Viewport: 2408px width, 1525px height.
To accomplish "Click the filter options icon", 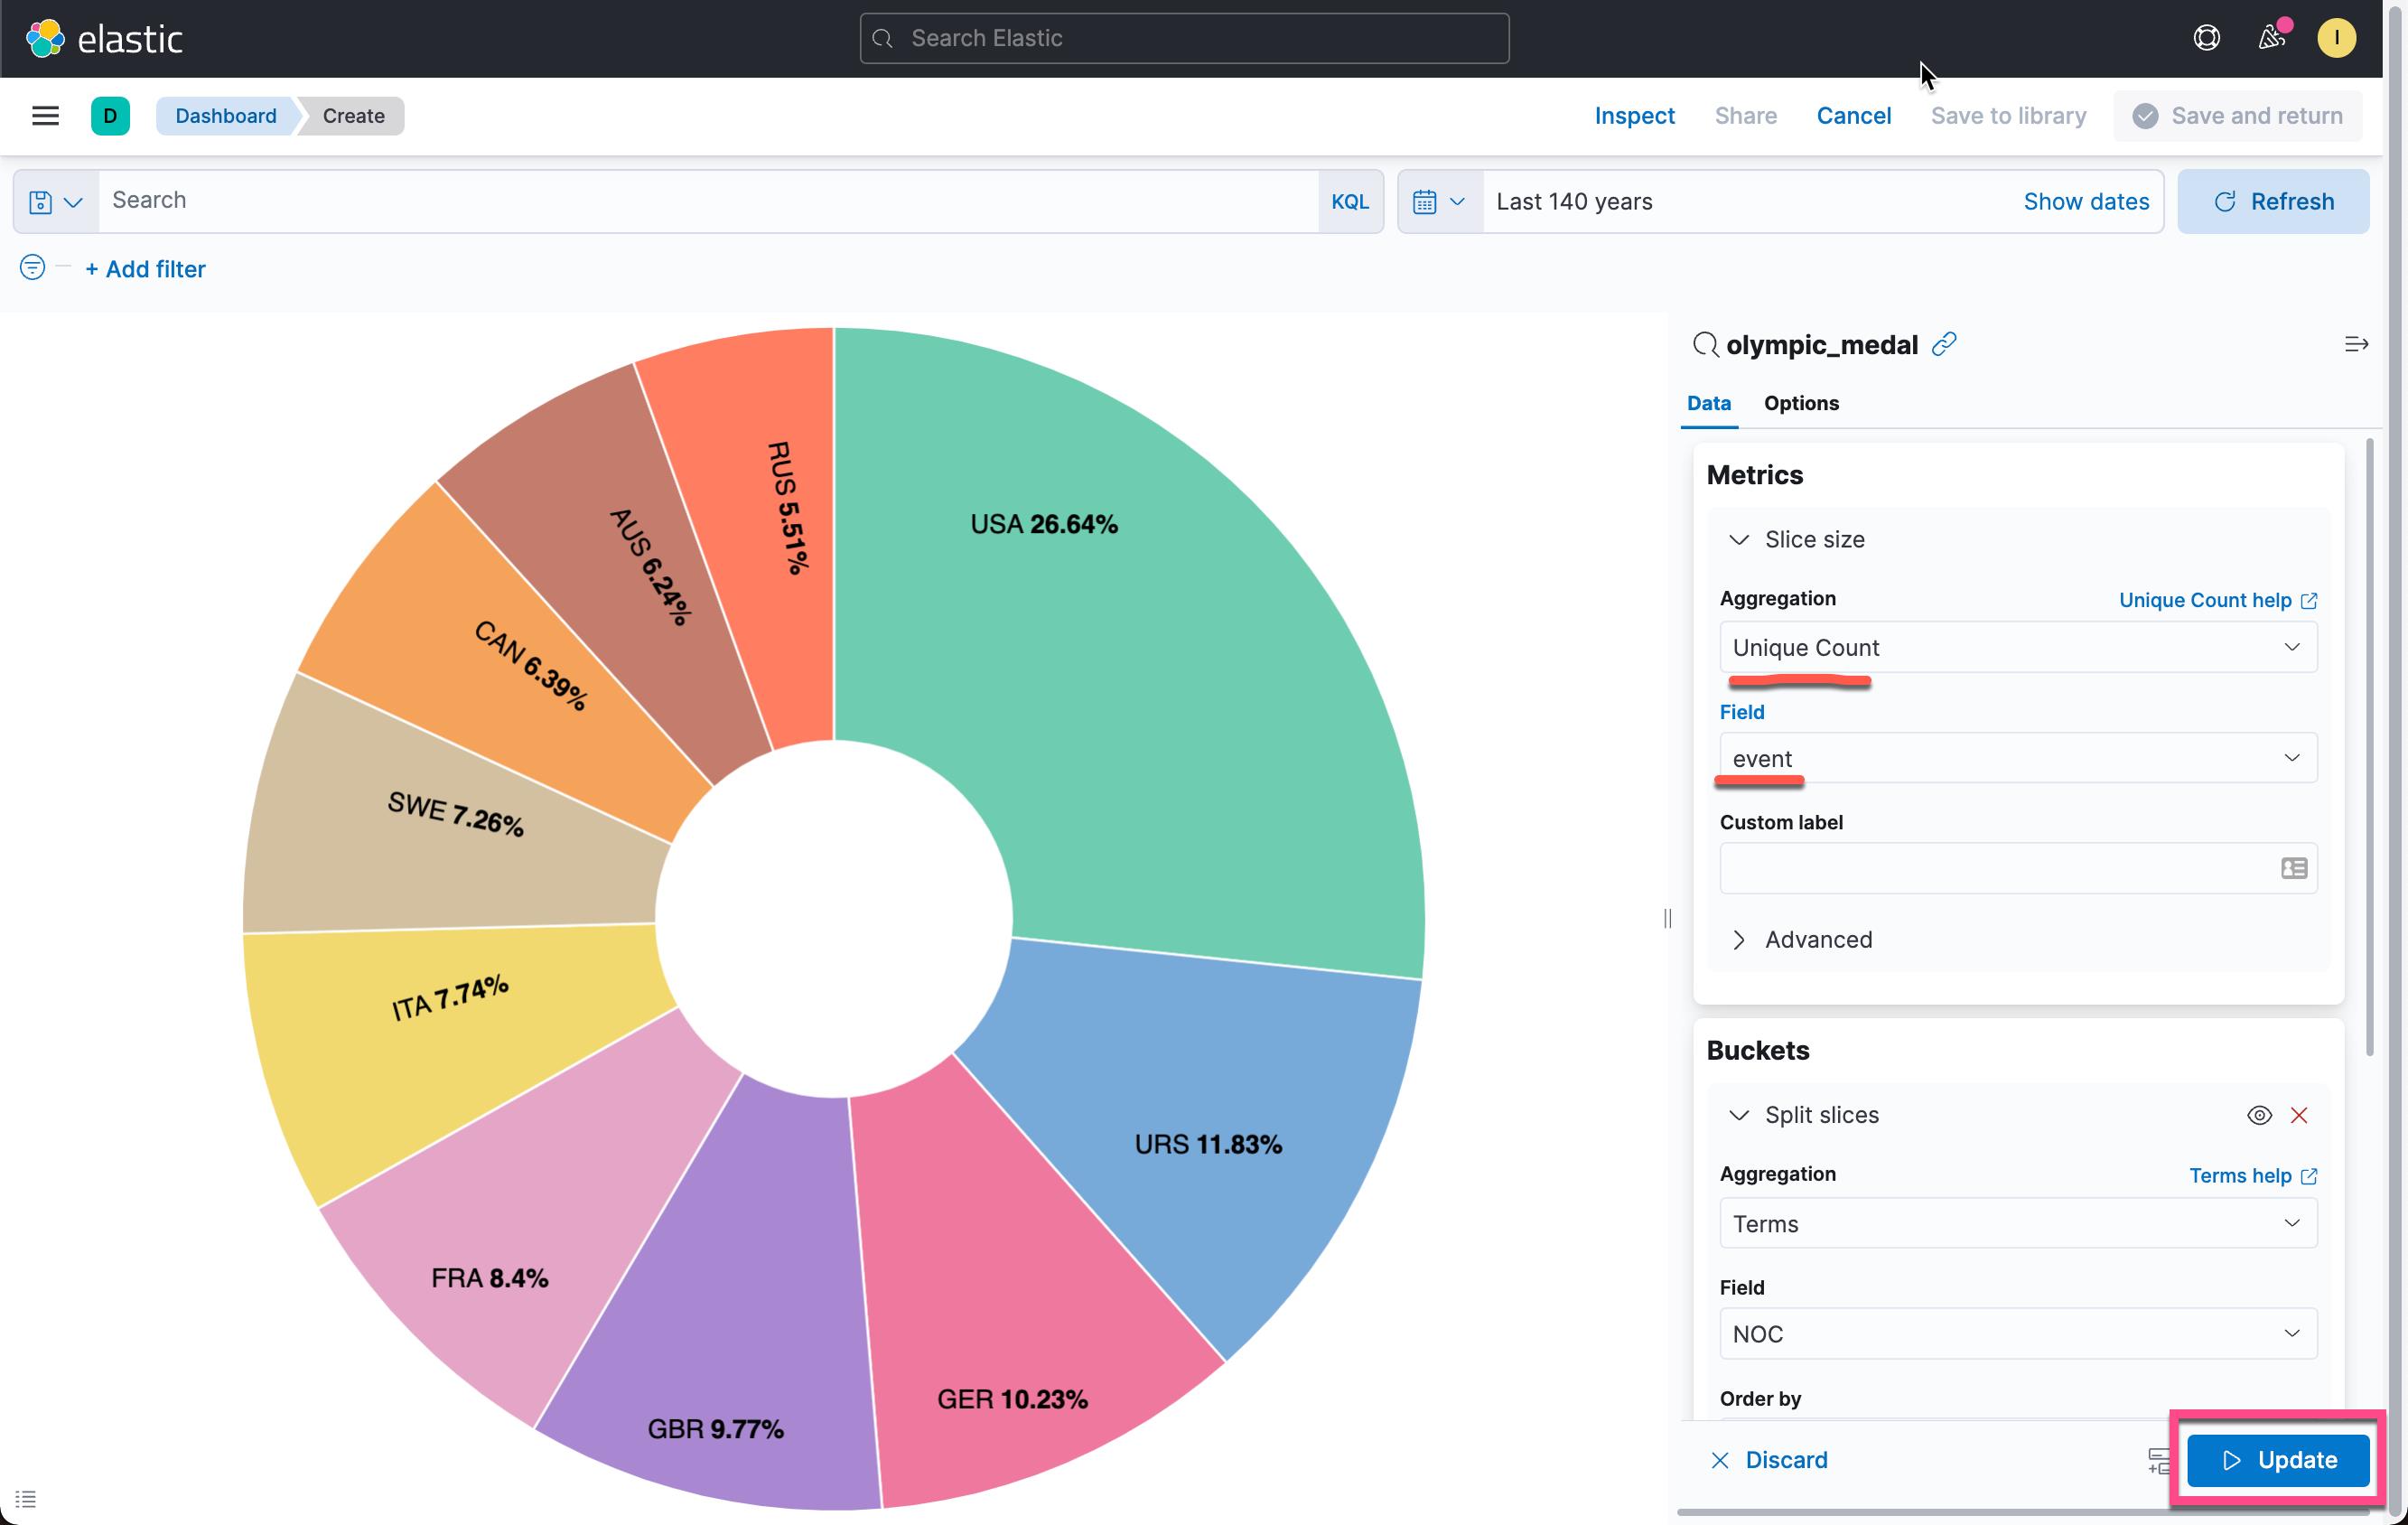I will [32, 268].
